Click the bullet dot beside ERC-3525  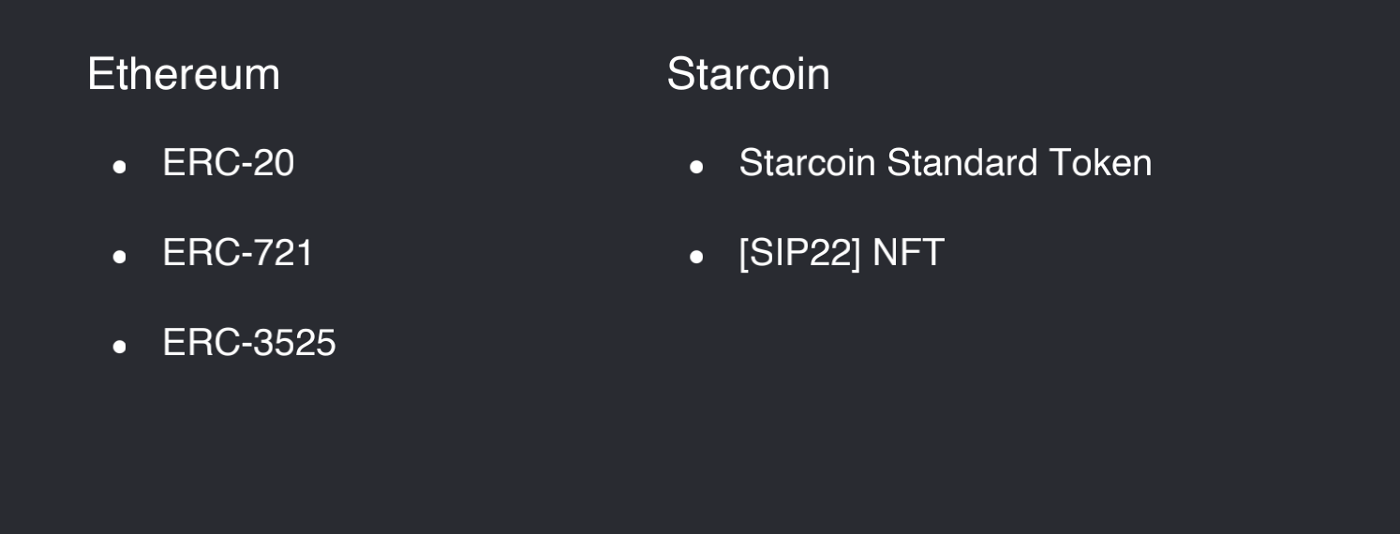120,347
